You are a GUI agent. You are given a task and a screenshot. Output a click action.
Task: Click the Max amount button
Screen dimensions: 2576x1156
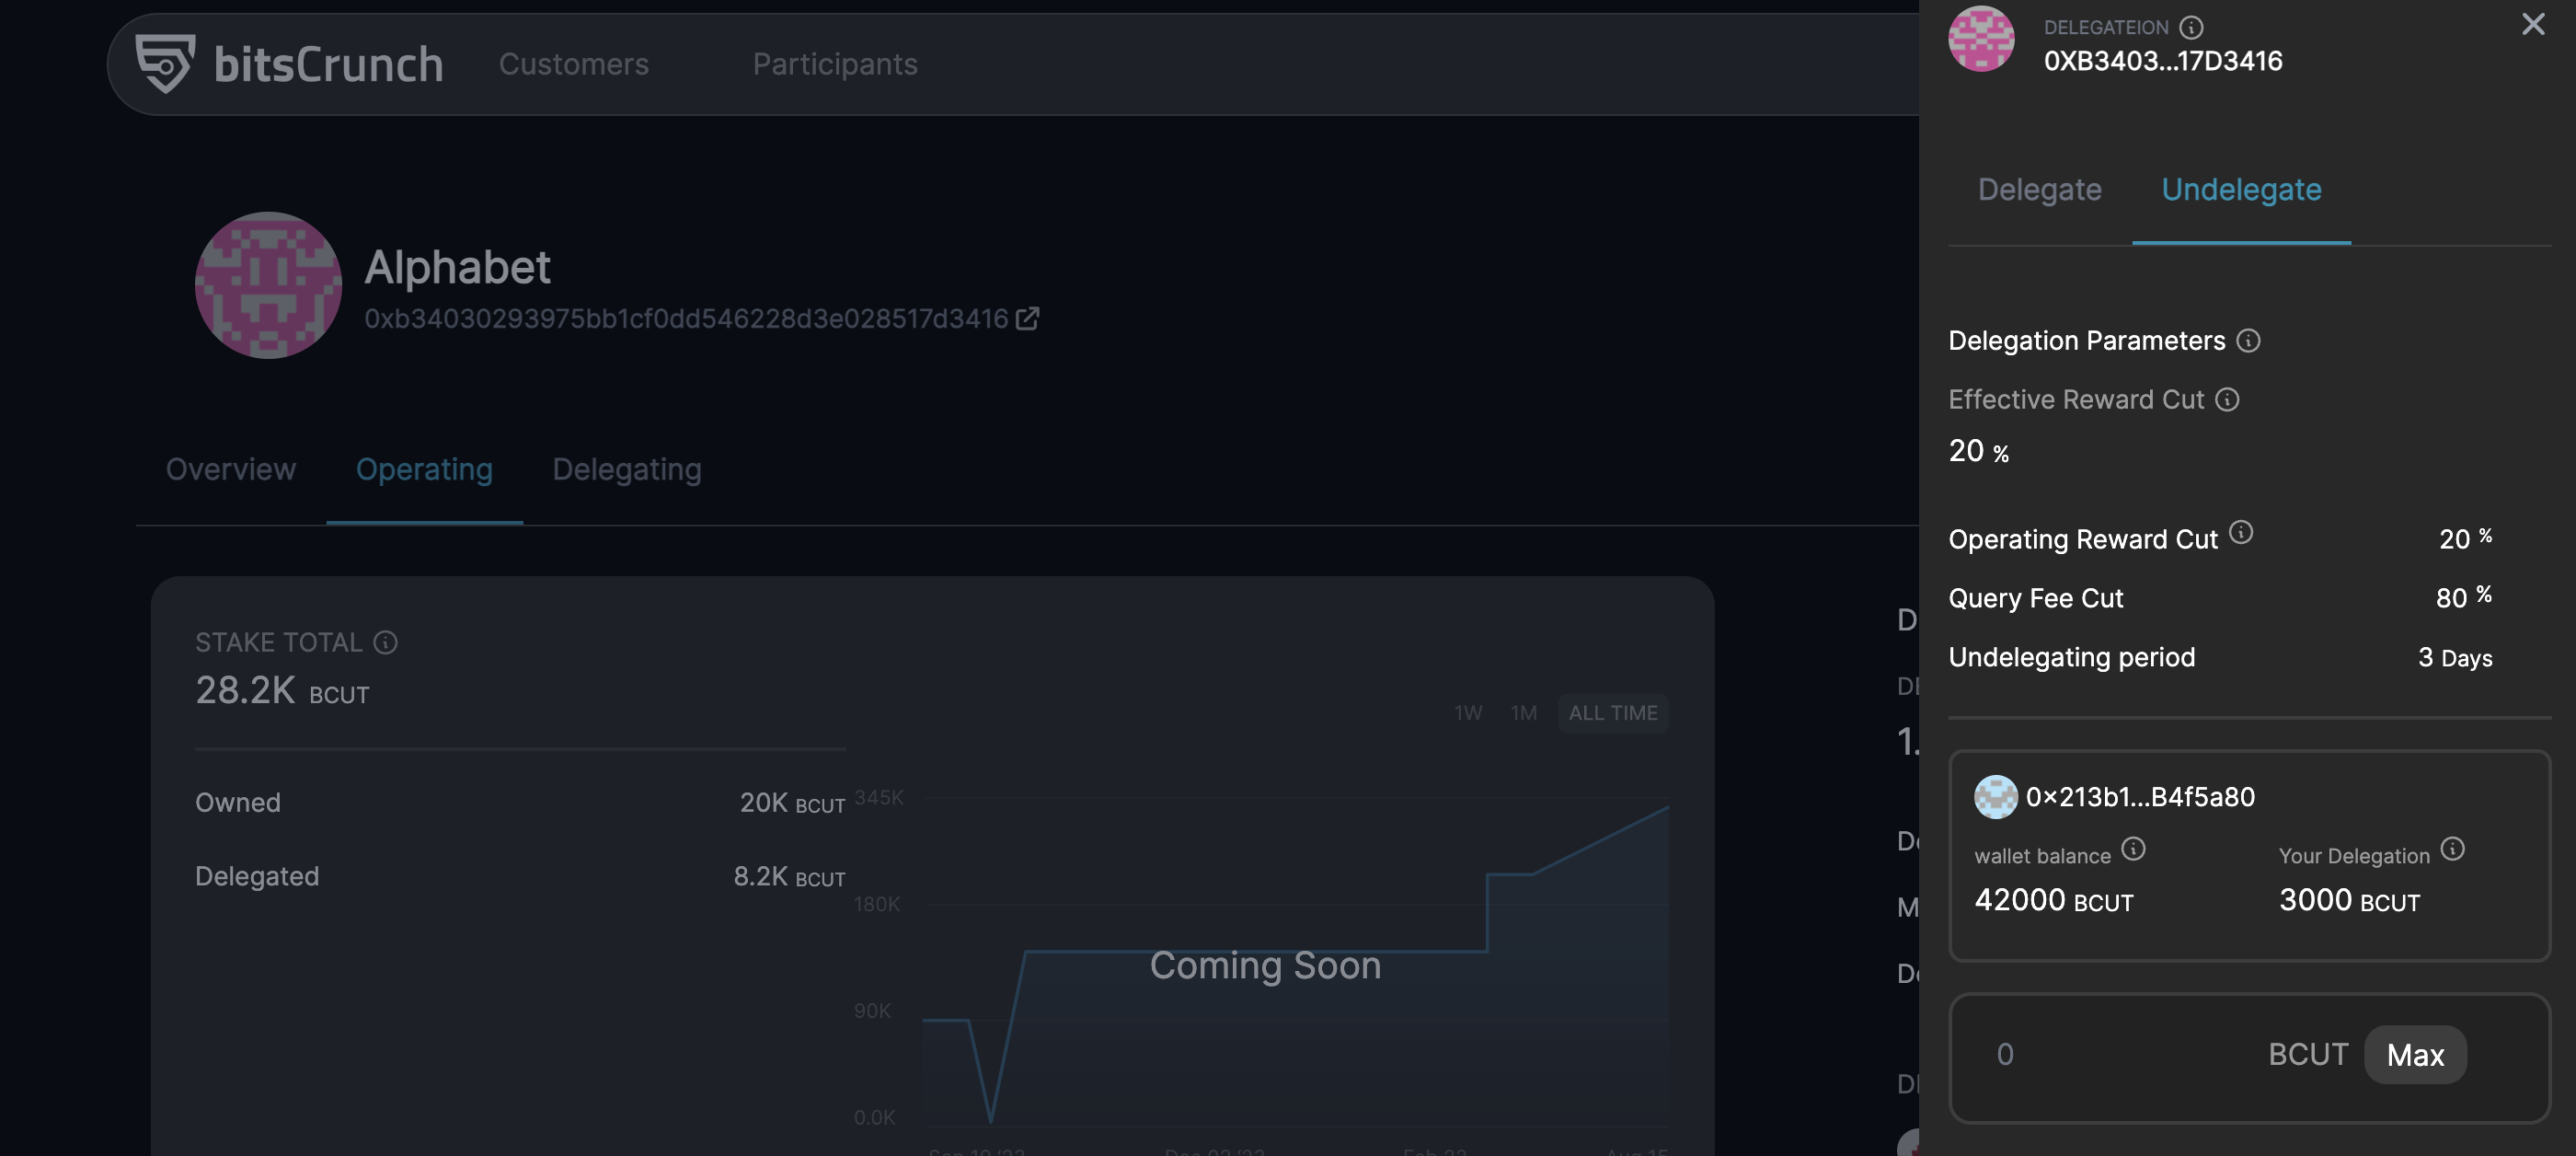click(x=2415, y=1055)
